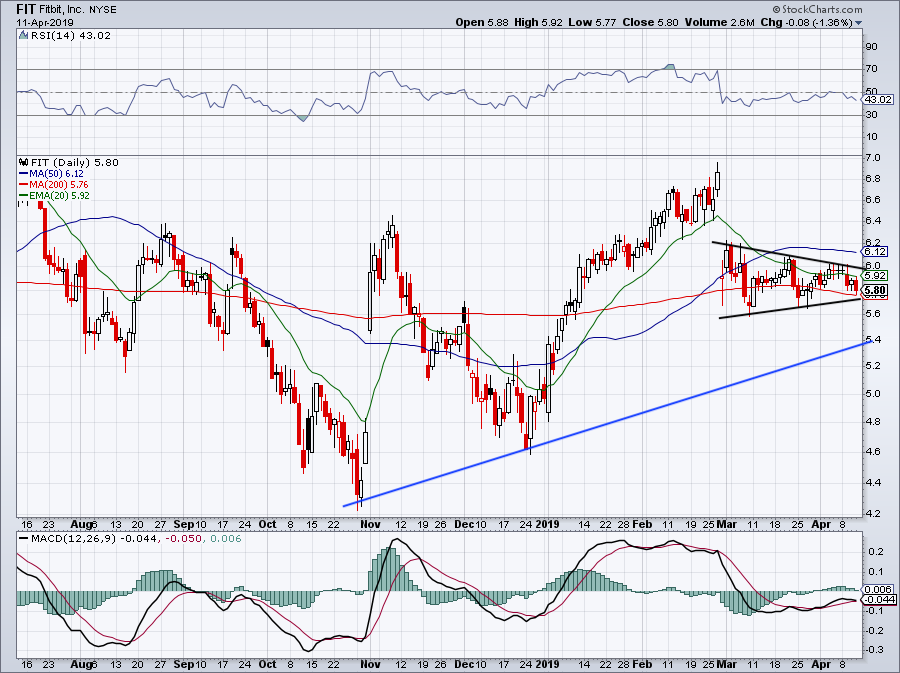Click 'Mar' on the price panel date axis
This screenshot has width=900, height=673.
click(x=727, y=524)
